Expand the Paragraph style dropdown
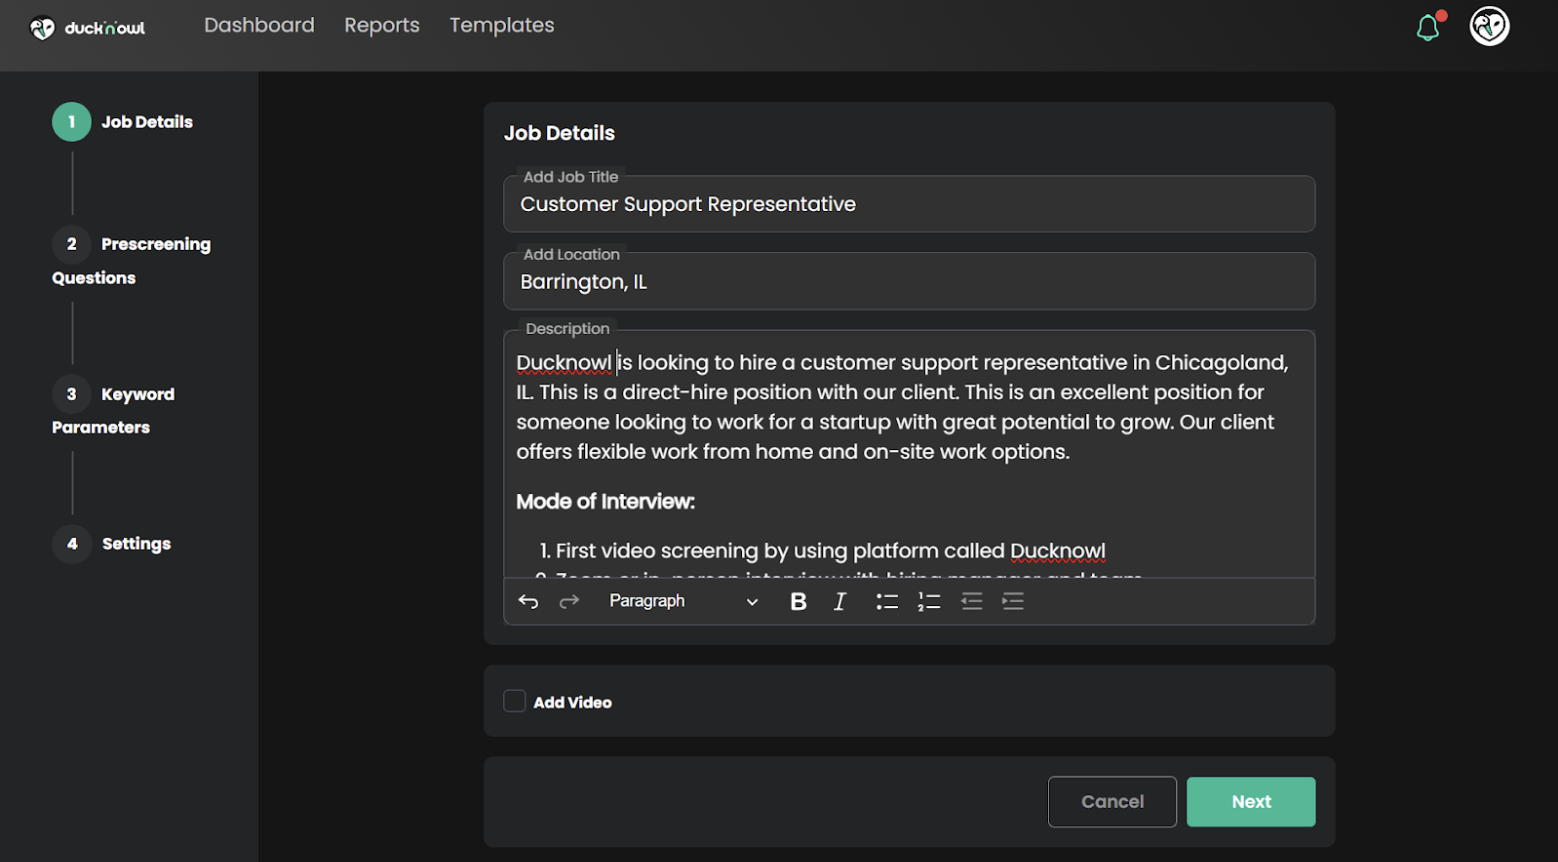The height and width of the screenshot is (862, 1558). pyautogui.click(x=683, y=601)
